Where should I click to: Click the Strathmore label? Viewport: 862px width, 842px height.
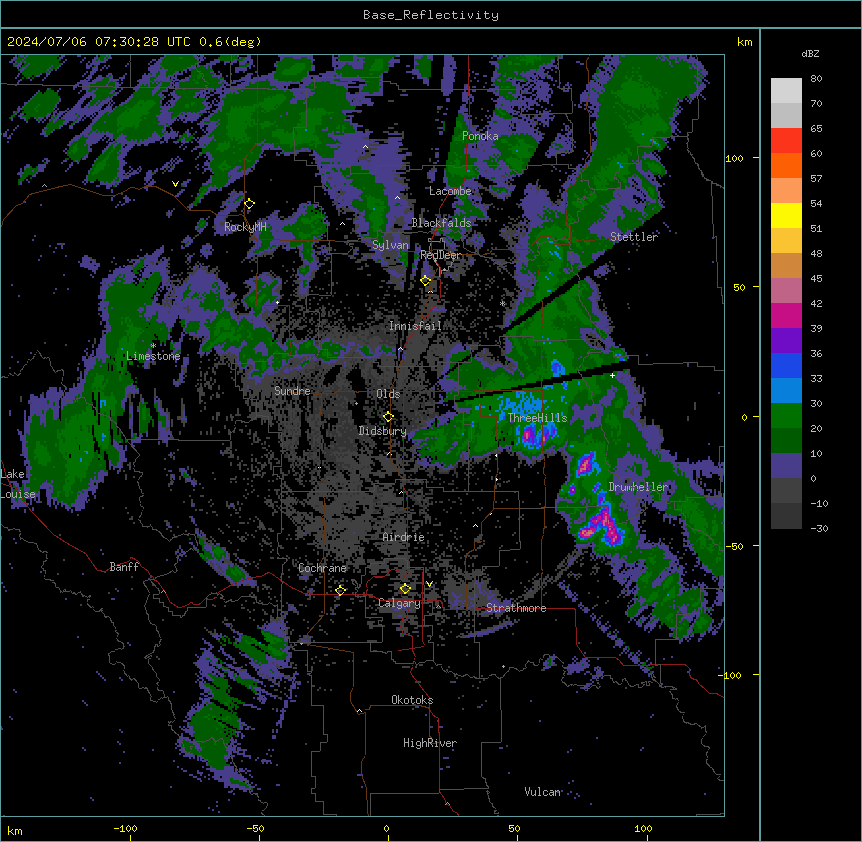pyautogui.click(x=516, y=608)
